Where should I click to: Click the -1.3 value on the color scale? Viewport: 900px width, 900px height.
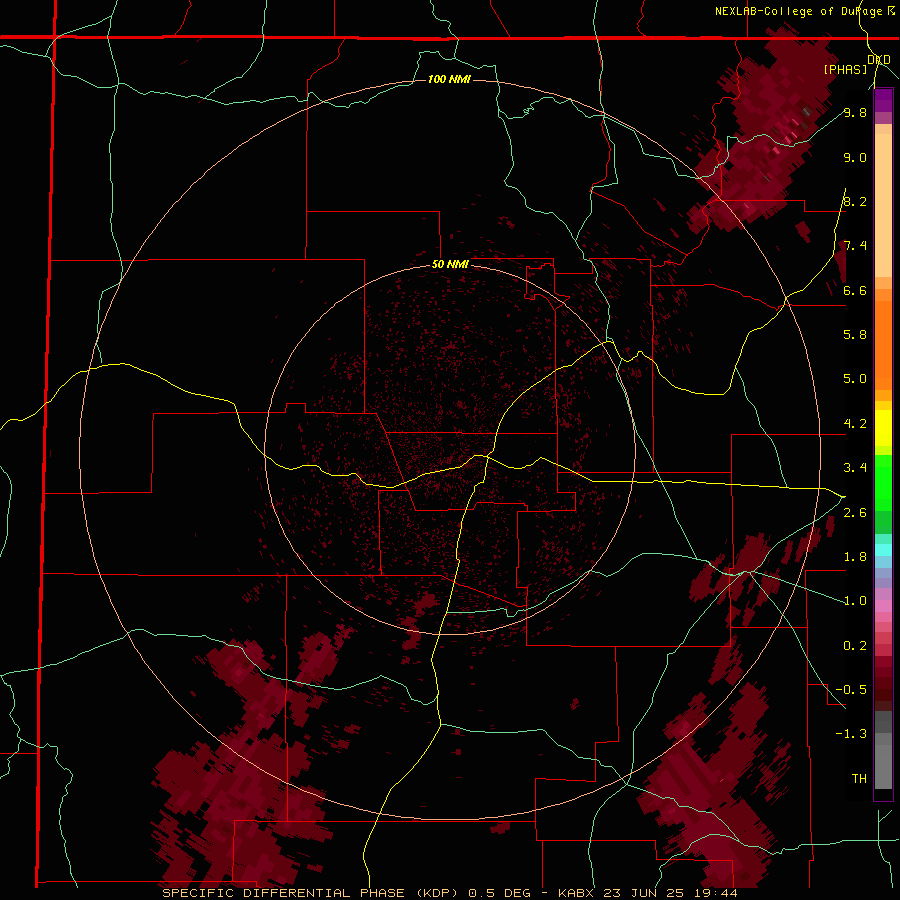tap(851, 734)
